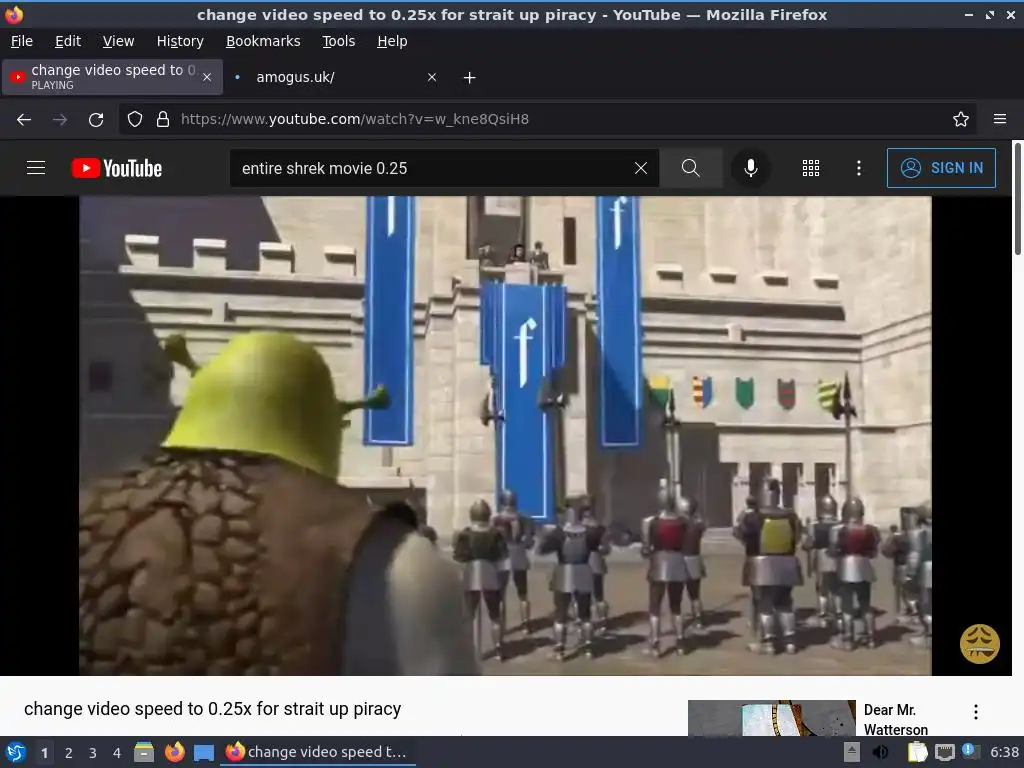Image resolution: width=1024 pixels, height=768 pixels.
Task: Reload the current page
Action: [x=96, y=120]
